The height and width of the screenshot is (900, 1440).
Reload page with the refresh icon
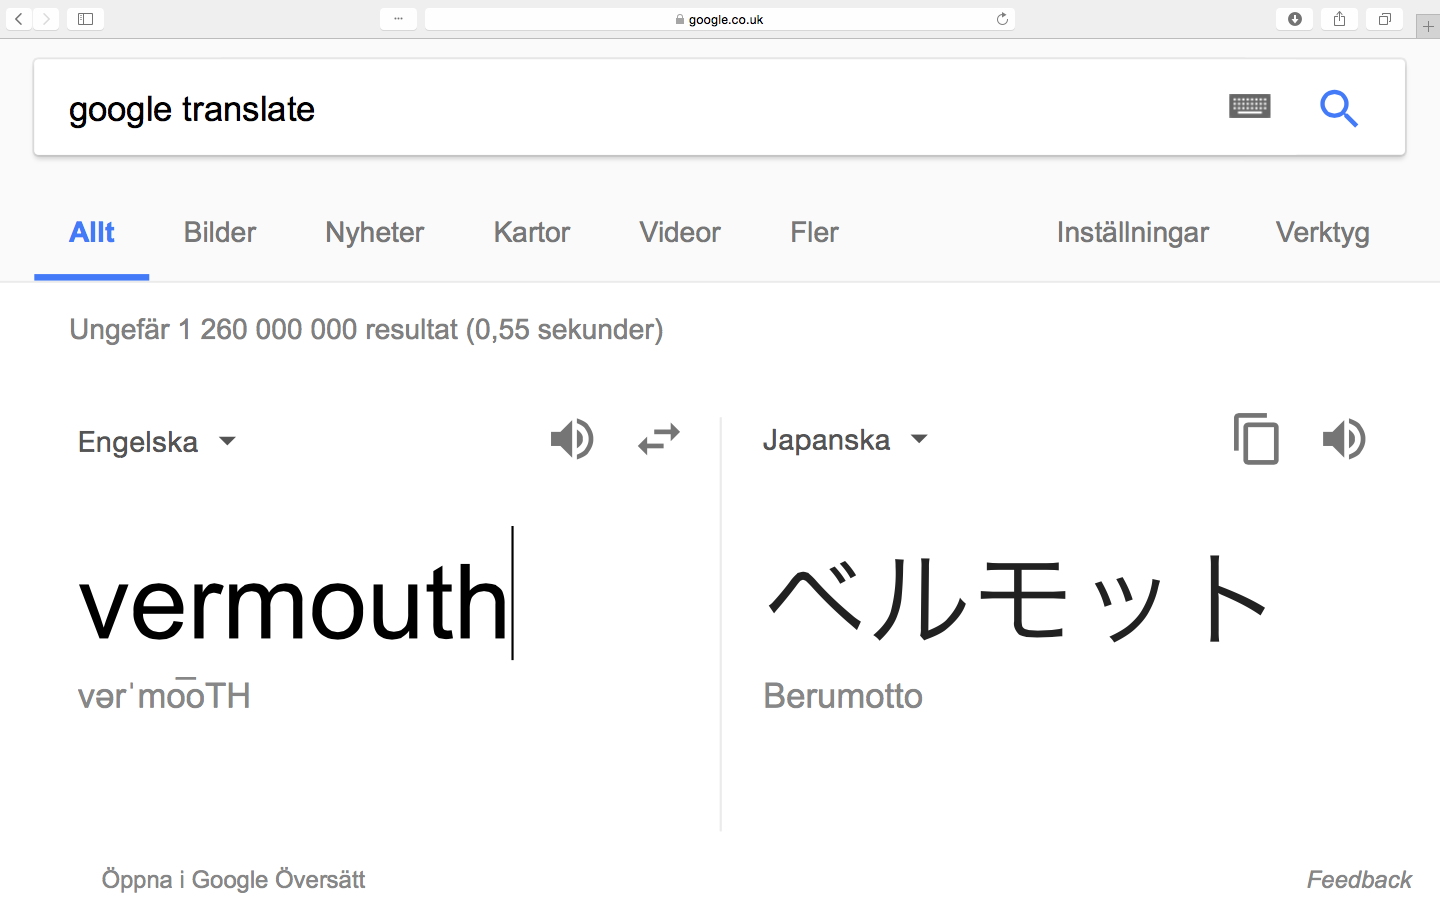(x=1002, y=19)
